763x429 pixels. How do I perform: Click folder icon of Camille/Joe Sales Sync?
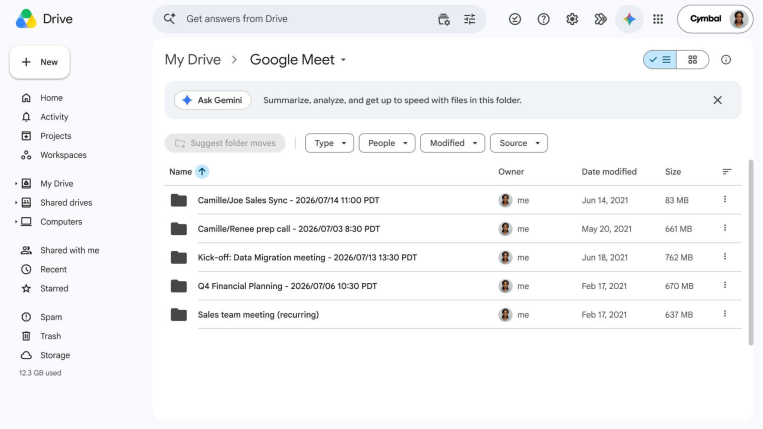coord(179,200)
